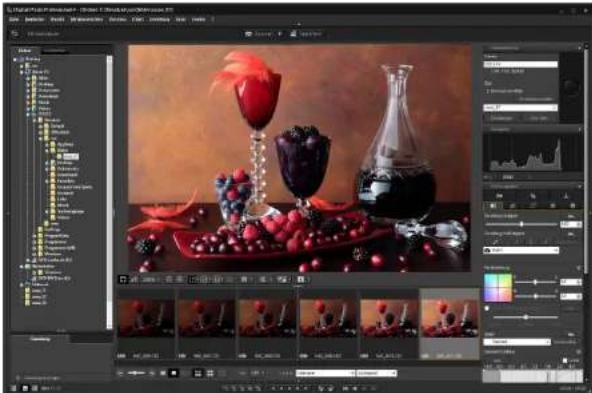Switch to the second tab beside the Folder tab
Image resolution: width=592 pixels, height=393 pixels.
pyautogui.click(x=54, y=51)
